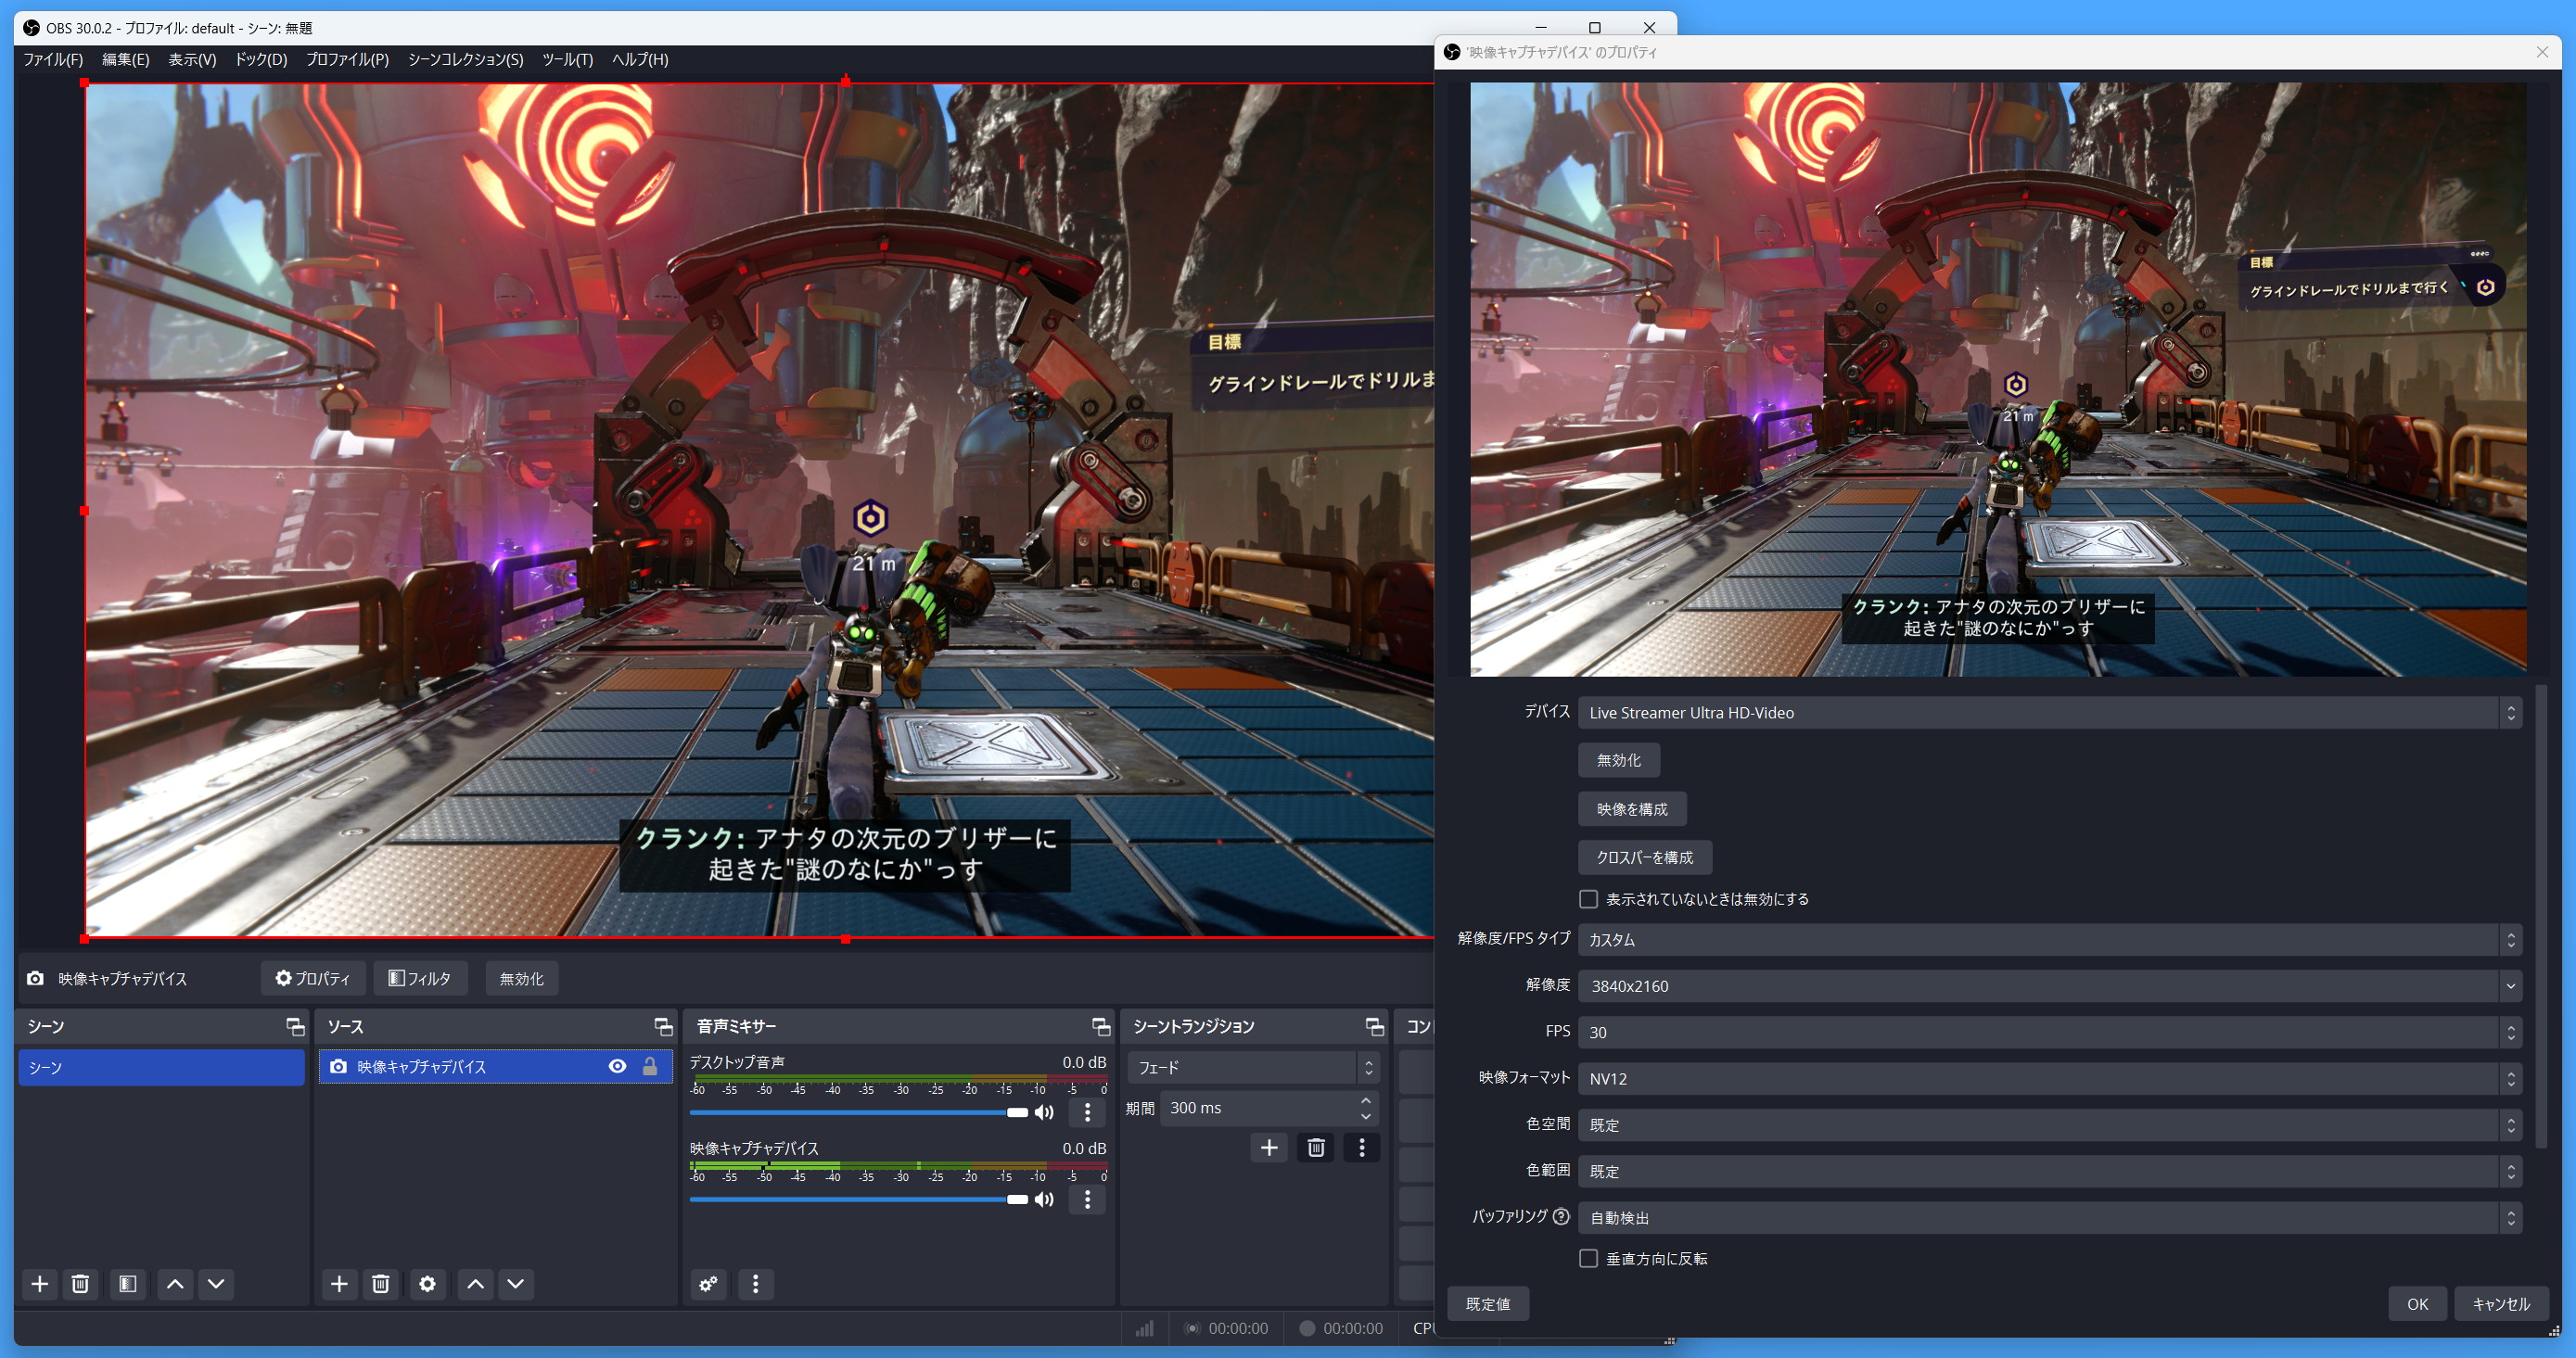Open the 解像度/FPS タイプ dropdown

[x=2050, y=940]
